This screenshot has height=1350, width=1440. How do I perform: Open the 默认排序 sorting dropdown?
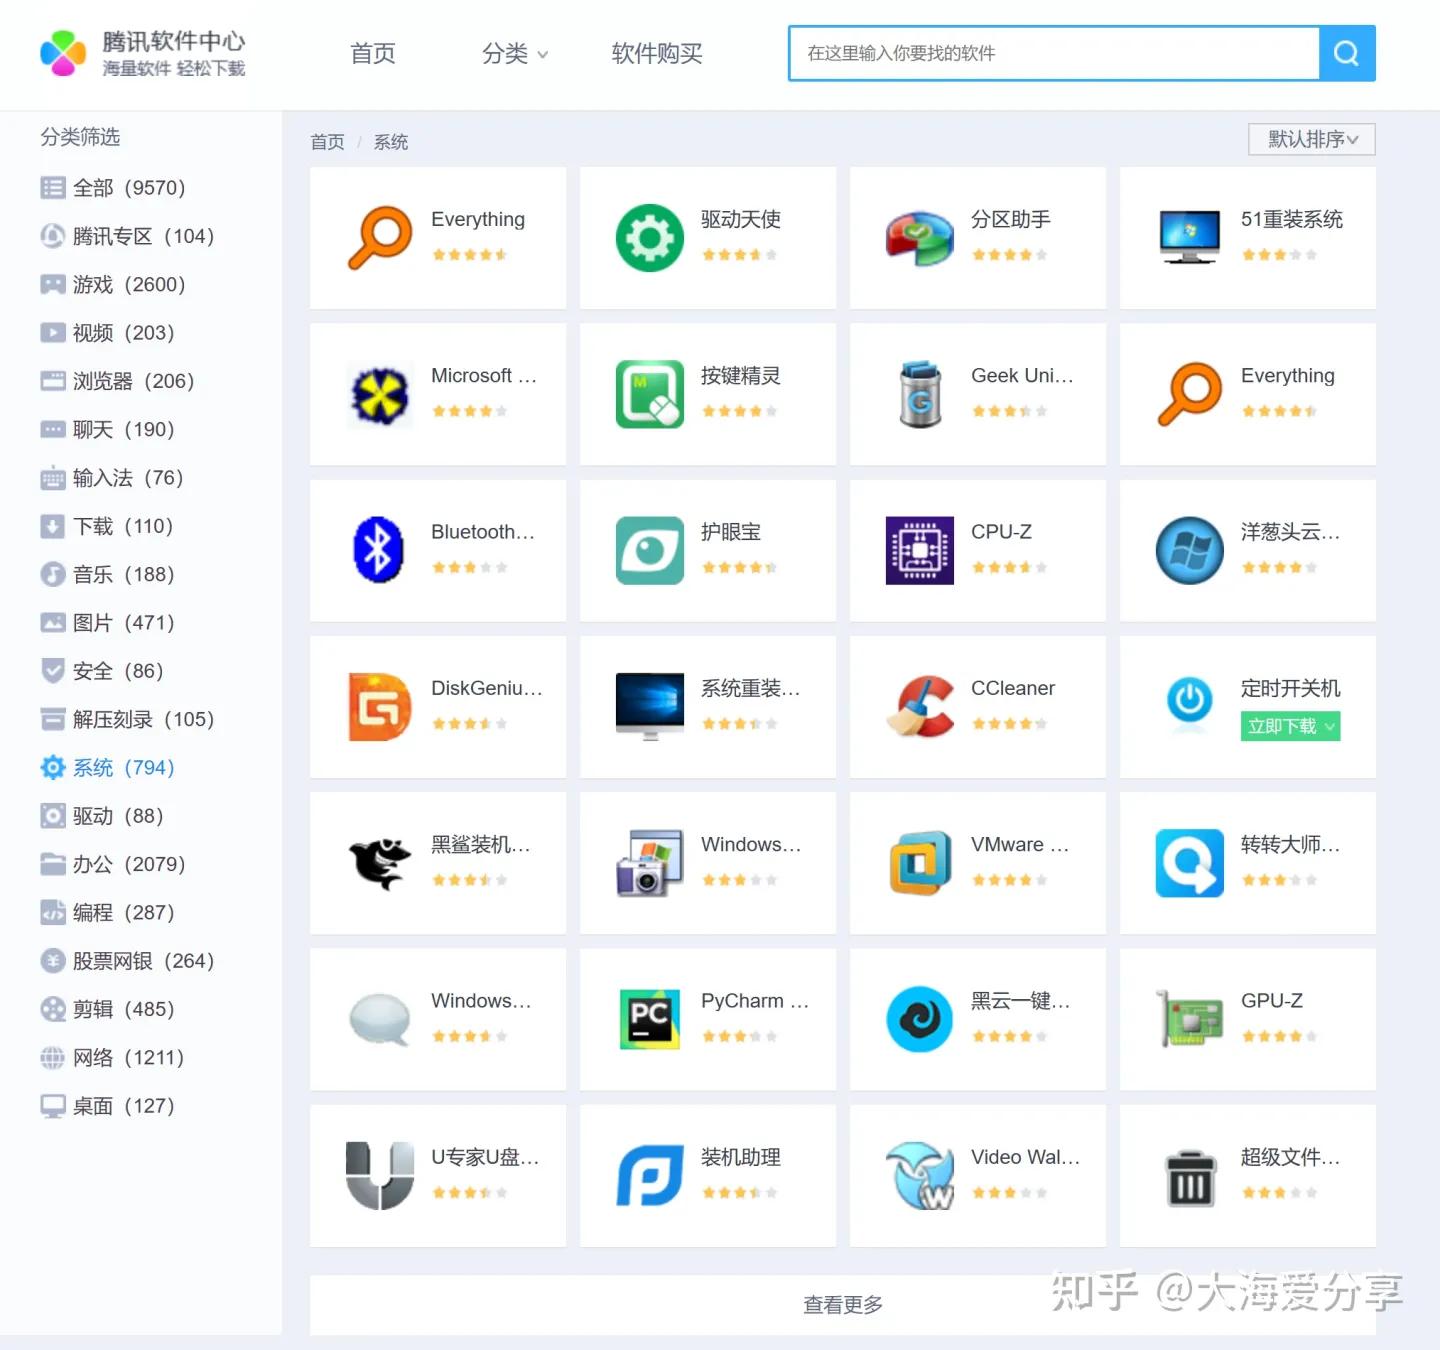click(x=1311, y=139)
